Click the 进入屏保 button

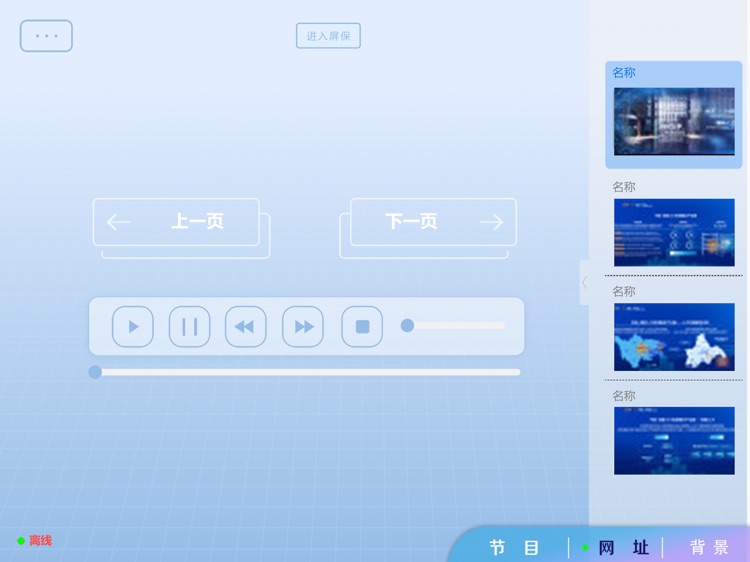[x=328, y=36]
